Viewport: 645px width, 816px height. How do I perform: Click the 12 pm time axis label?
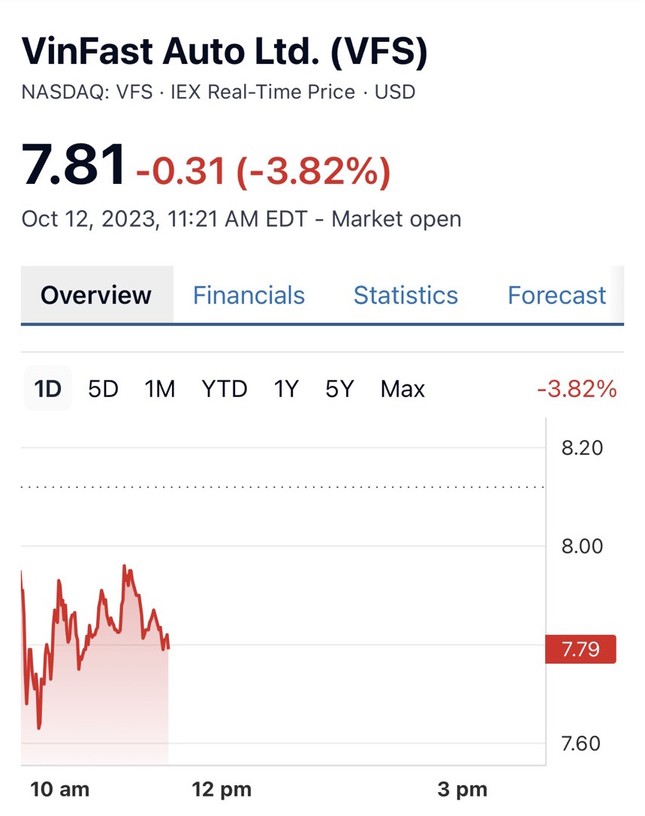coord(221,789)
